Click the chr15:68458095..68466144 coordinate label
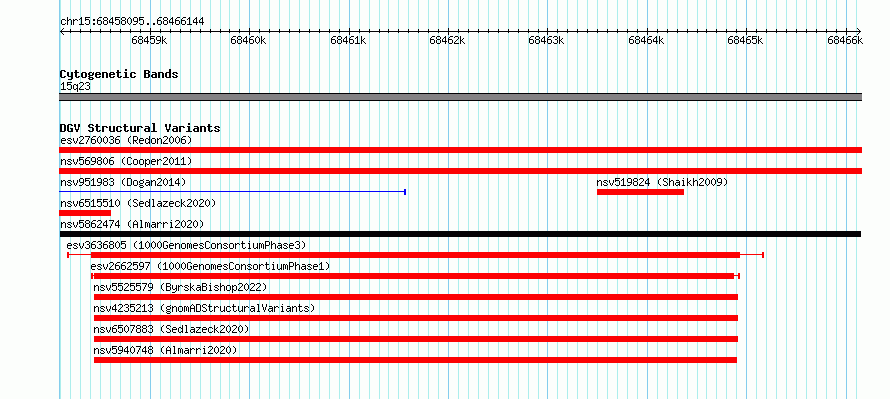The image size is (890, 399). 132,22
